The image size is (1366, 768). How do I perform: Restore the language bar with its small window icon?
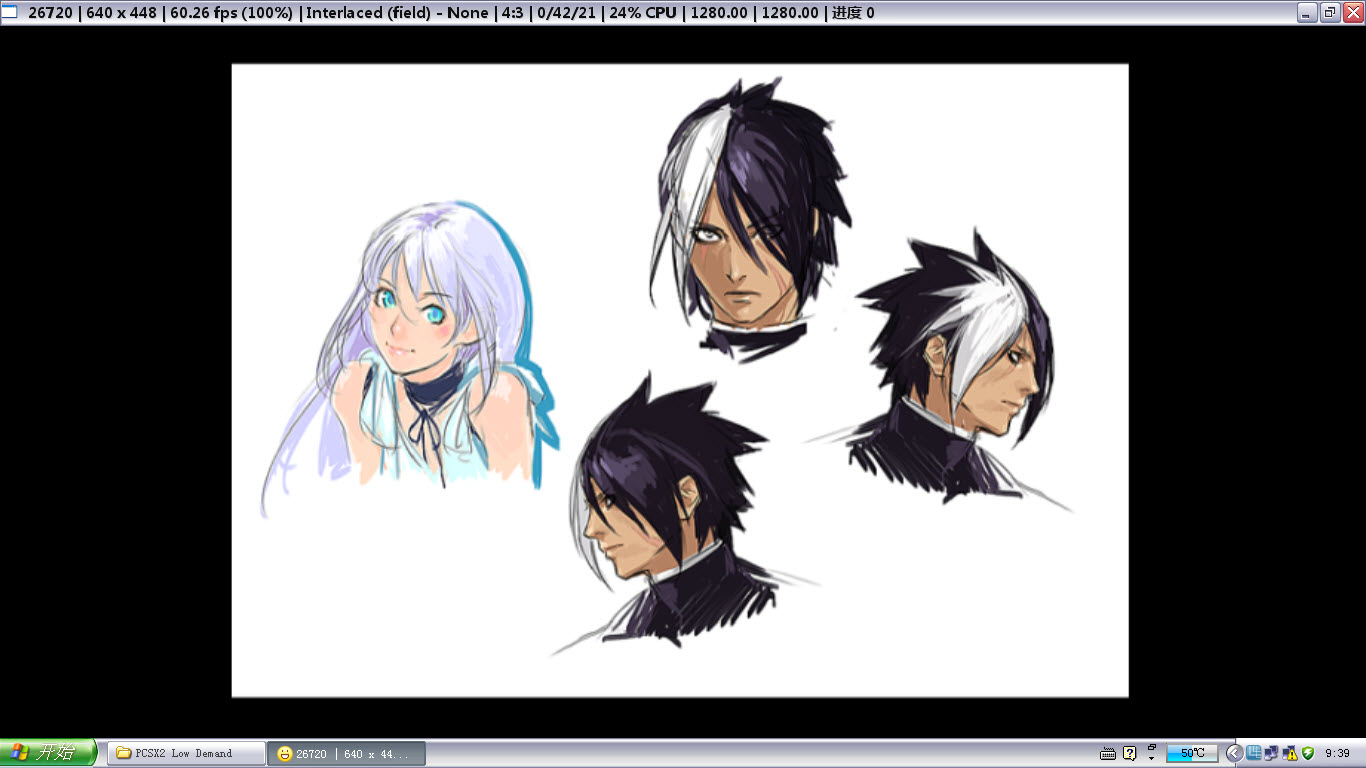1152,746
